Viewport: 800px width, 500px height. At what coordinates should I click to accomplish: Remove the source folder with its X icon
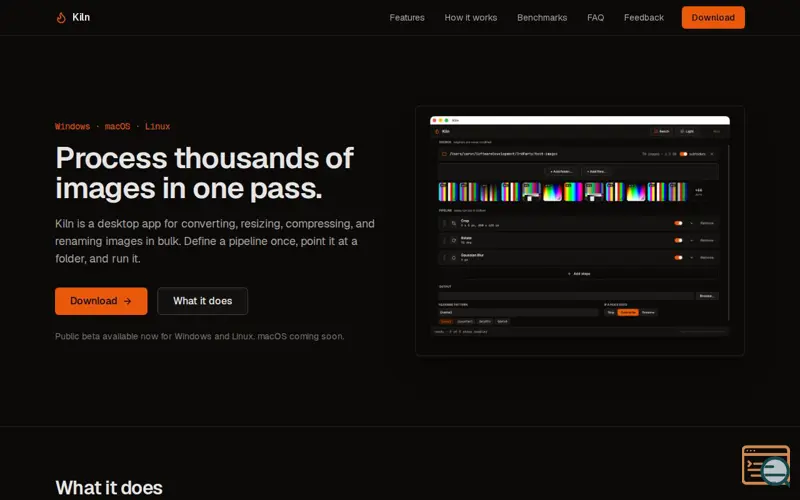pyautogui.click(x=712, y=154)
